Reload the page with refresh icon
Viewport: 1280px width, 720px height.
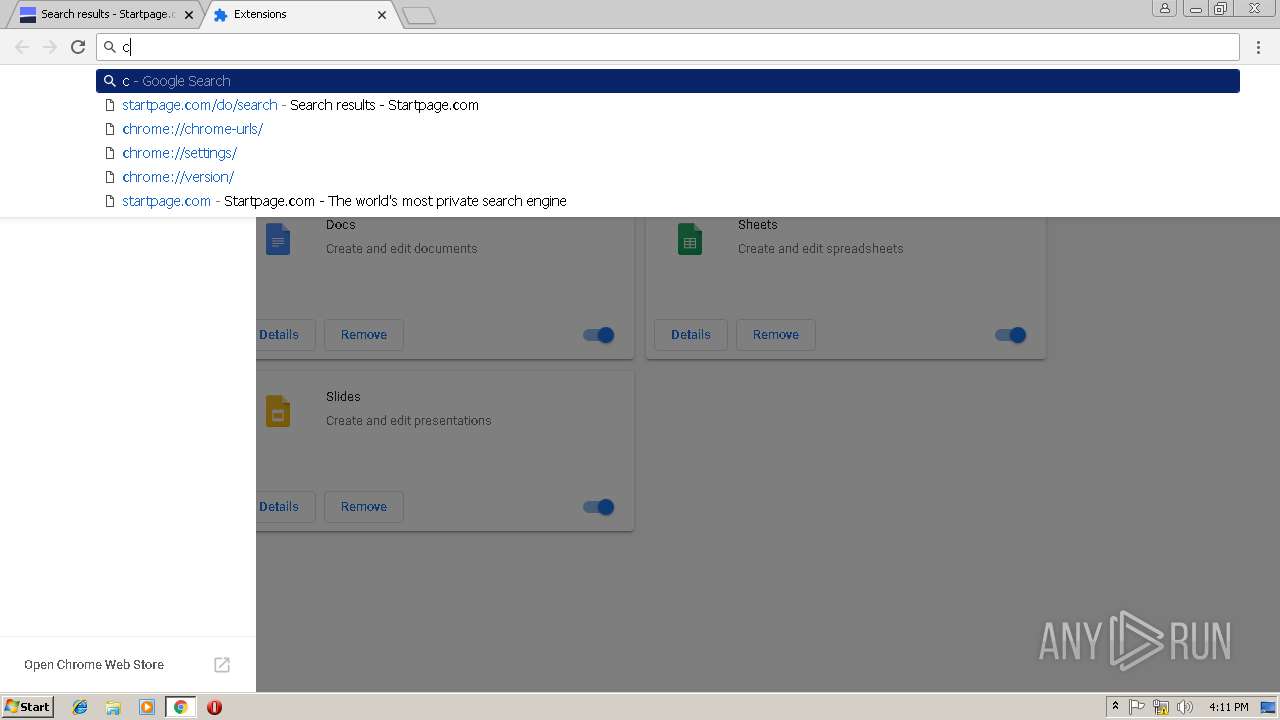[78, 47]
